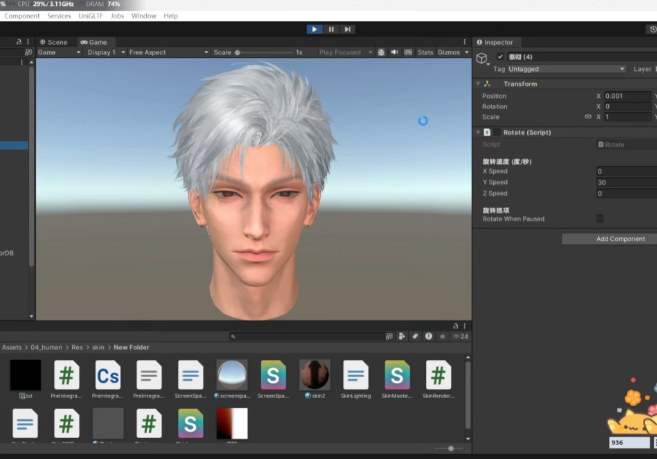Click the Pause button in the toolbar
Image resolution: width=657 pixels, height=459 pixels.
(x=331, y=30)
